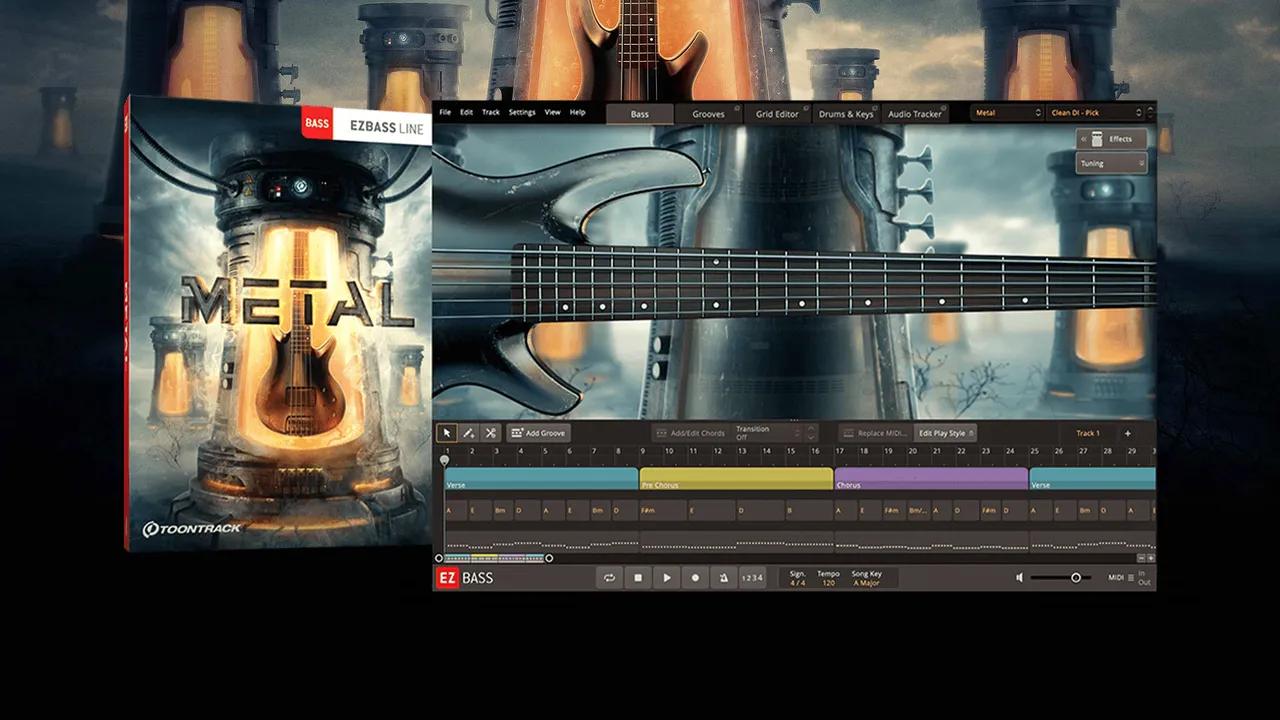1280x720 pixels.
Task: Toggle the metronome
Action: [724, 578]
